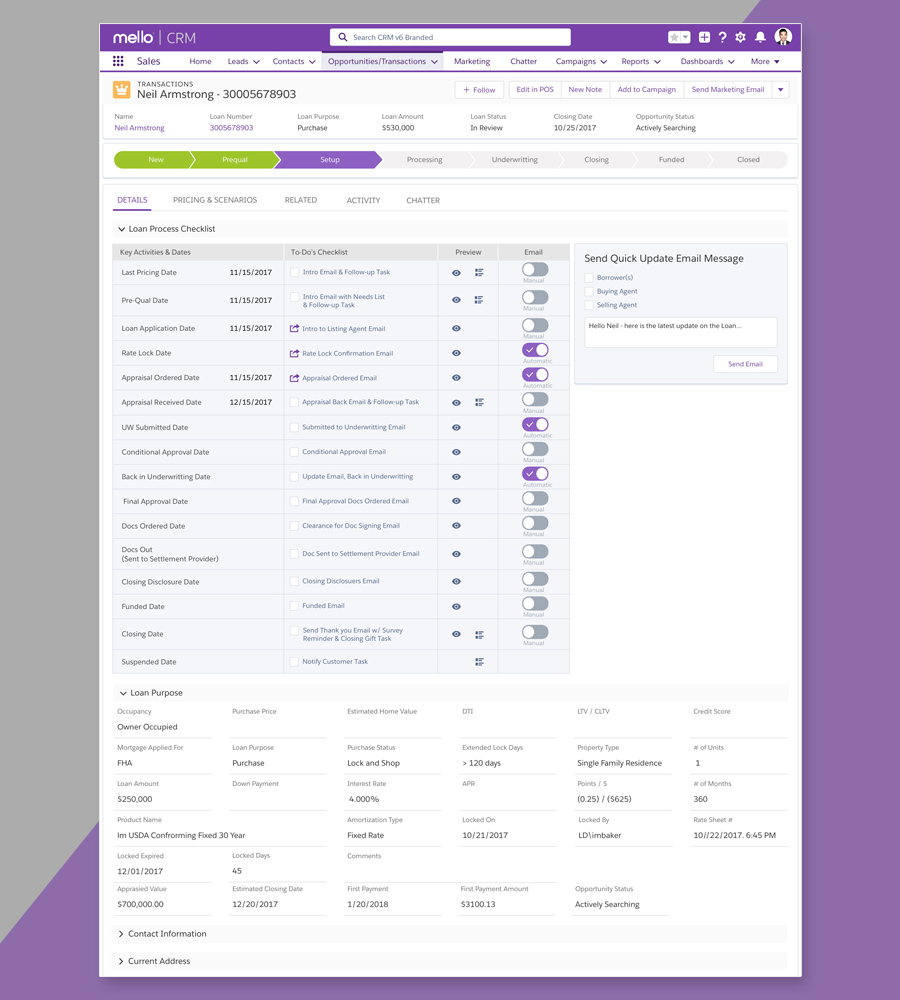
Task: Enable email toggle for Intro Email & Follow-up Task
Action: tap(535, 269)
